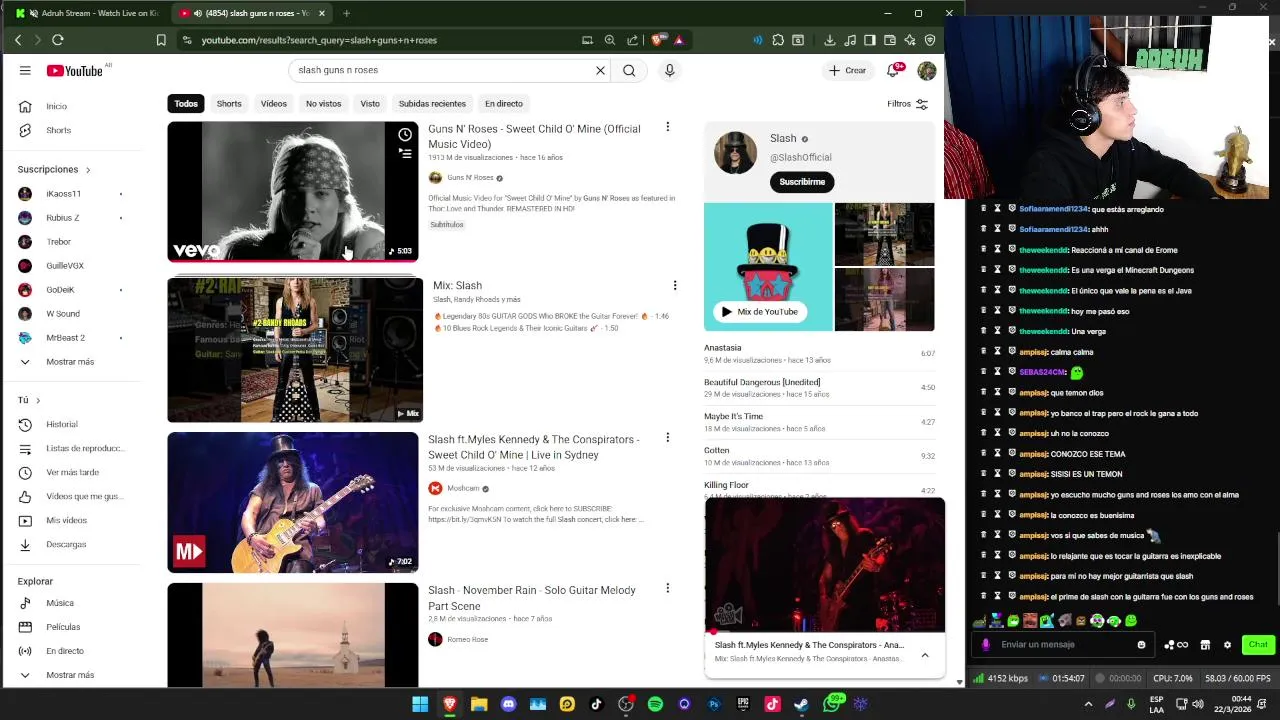Image resolution: width=1280 pixels, height=720 pixels.
Task: Open the browser extensions puzzle icon
Action: pos(777,40)
